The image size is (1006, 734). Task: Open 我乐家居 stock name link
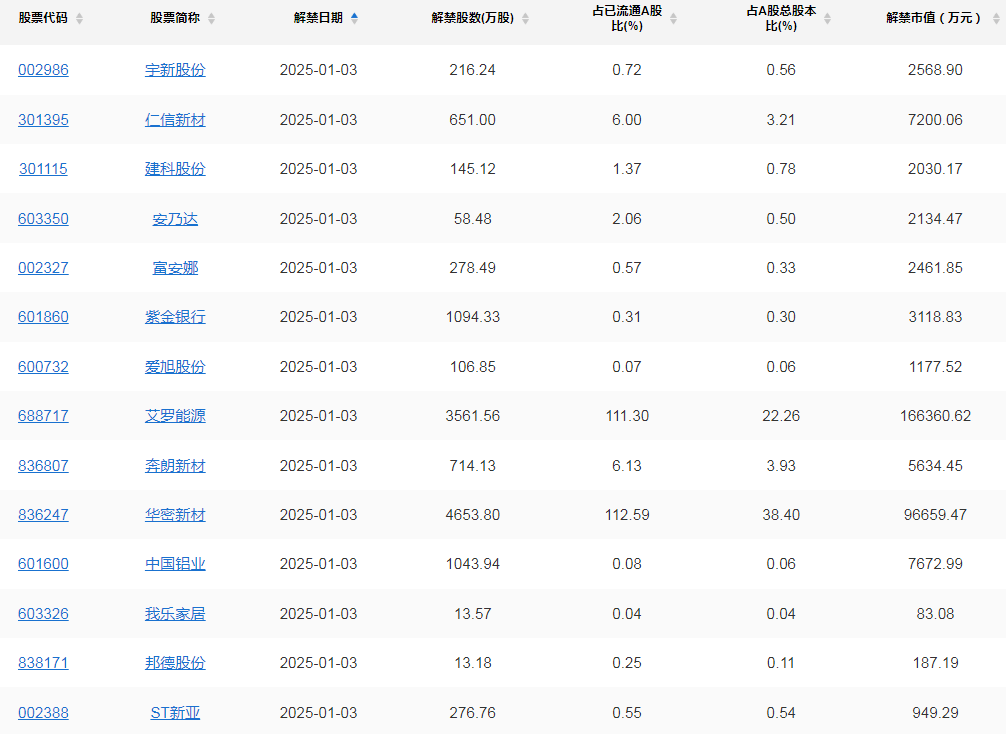[175, 614]
